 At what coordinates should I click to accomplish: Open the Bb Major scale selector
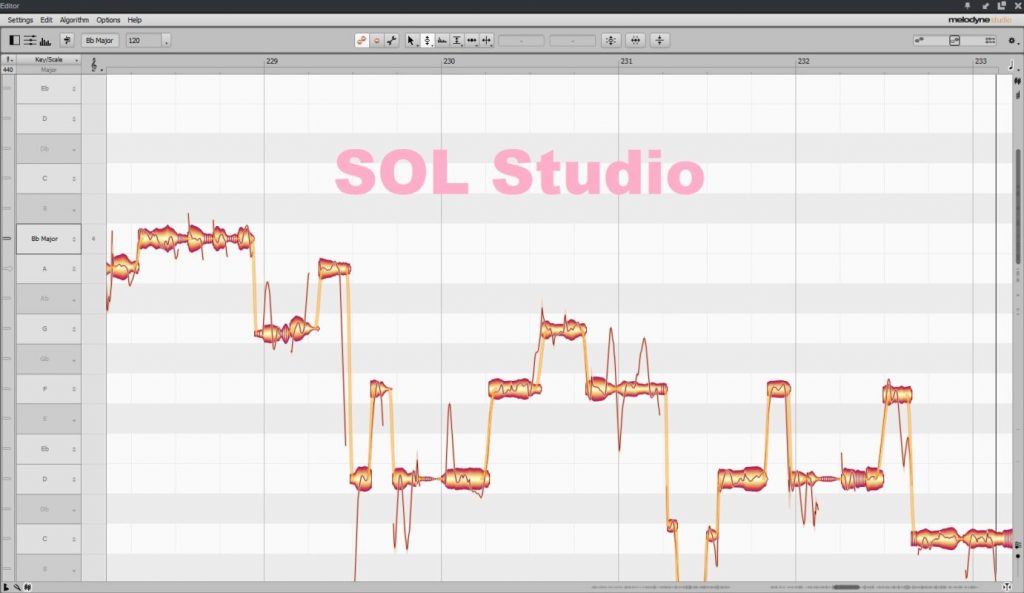(x=101, y=40)
